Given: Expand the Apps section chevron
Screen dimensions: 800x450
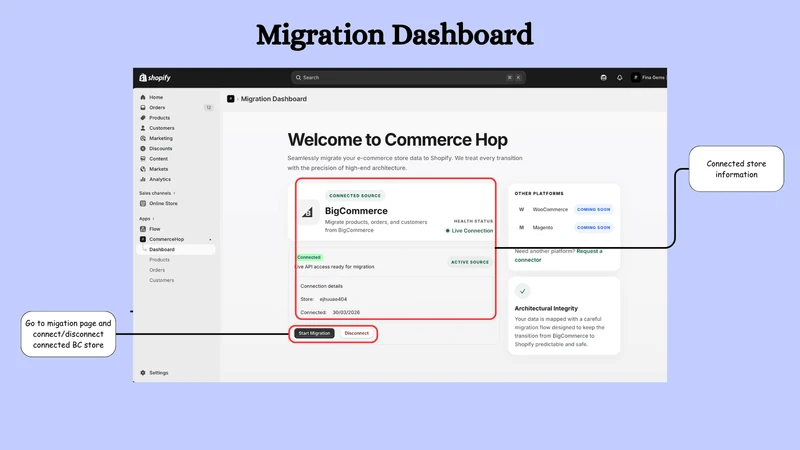Looking at the screenshot, I should coord(154,218).
